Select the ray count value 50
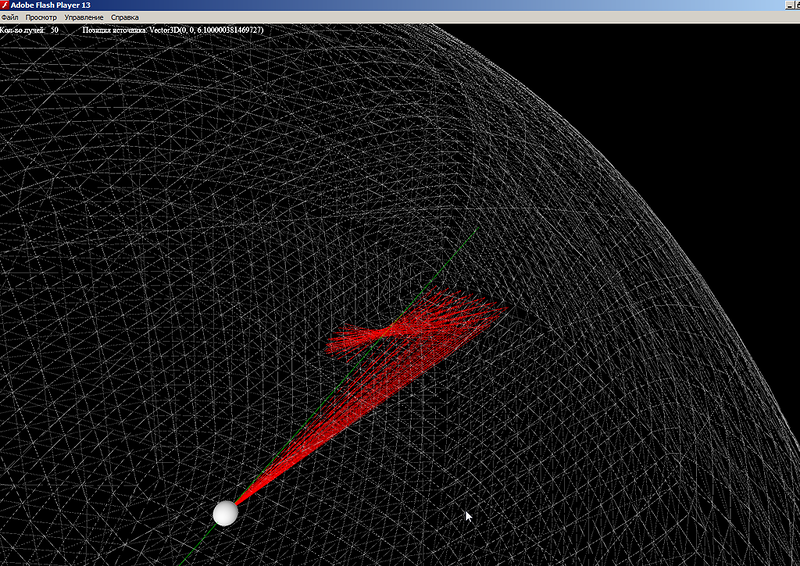 click(x=54, y=31)
